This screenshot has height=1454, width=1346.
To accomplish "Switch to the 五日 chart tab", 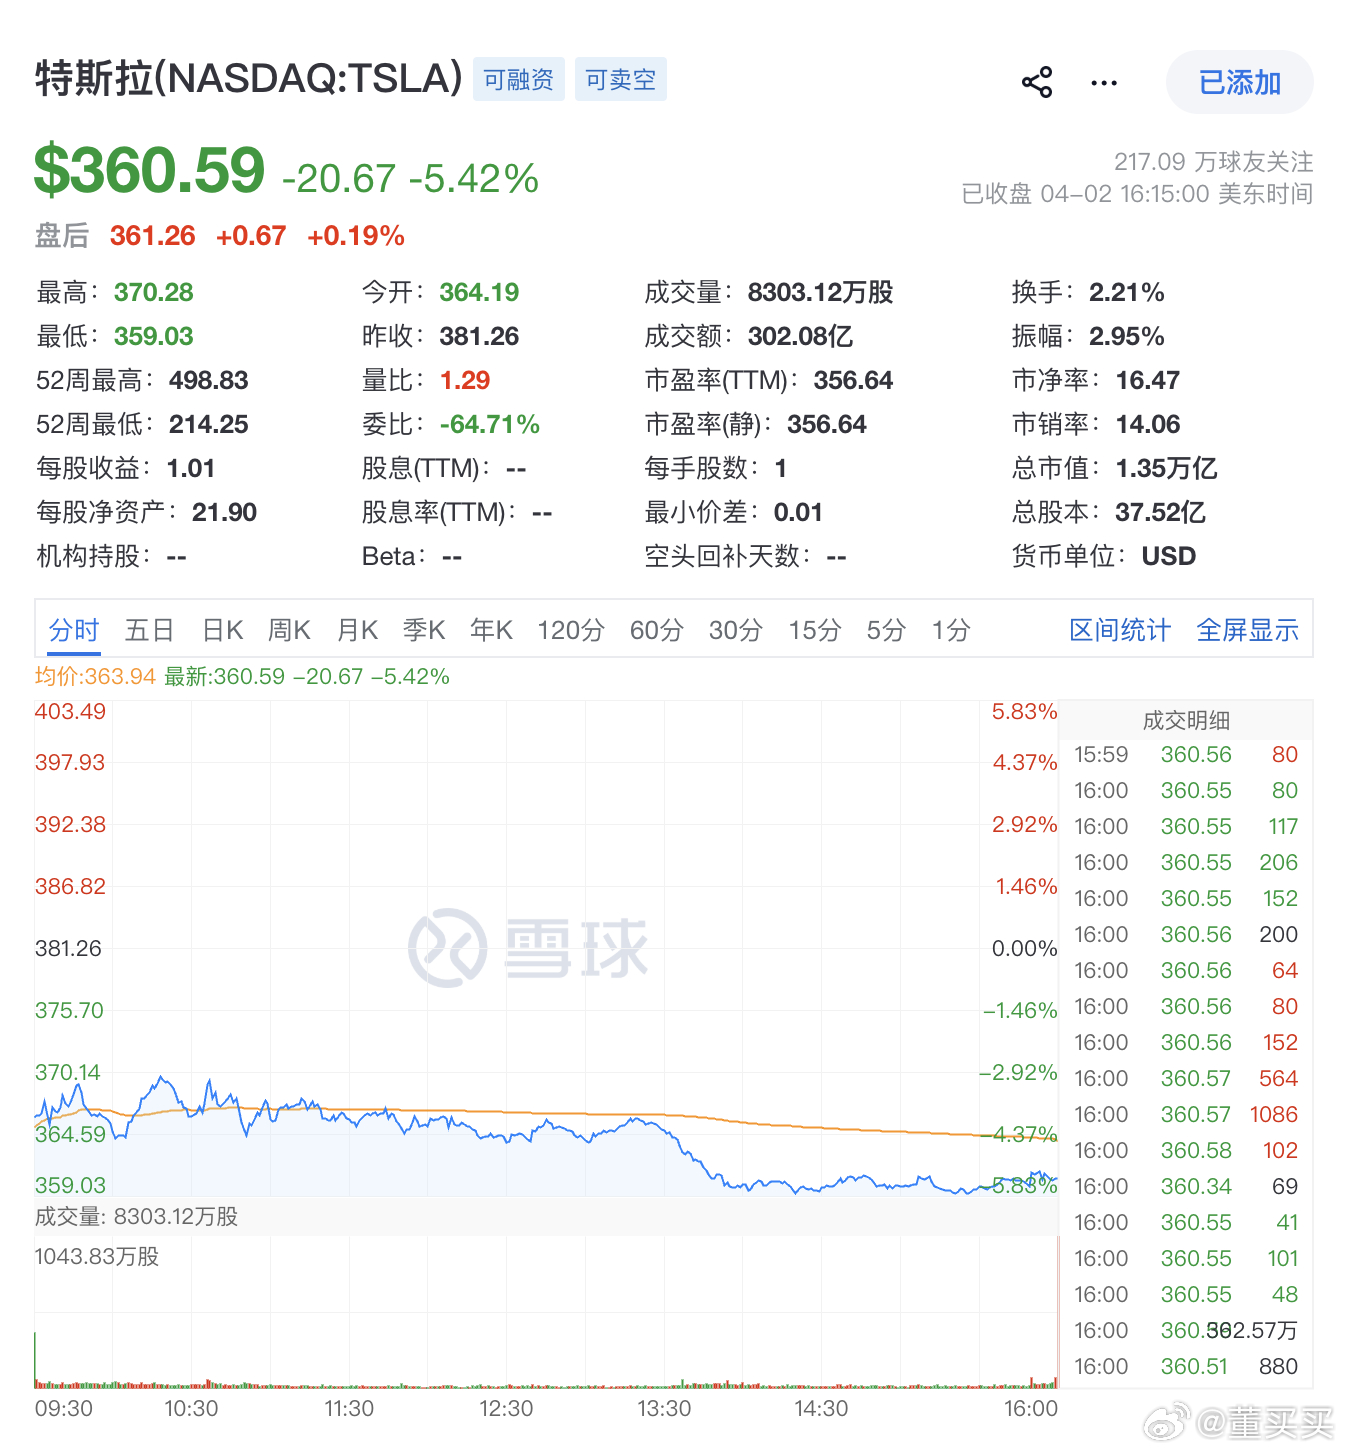I will [150, 630].
